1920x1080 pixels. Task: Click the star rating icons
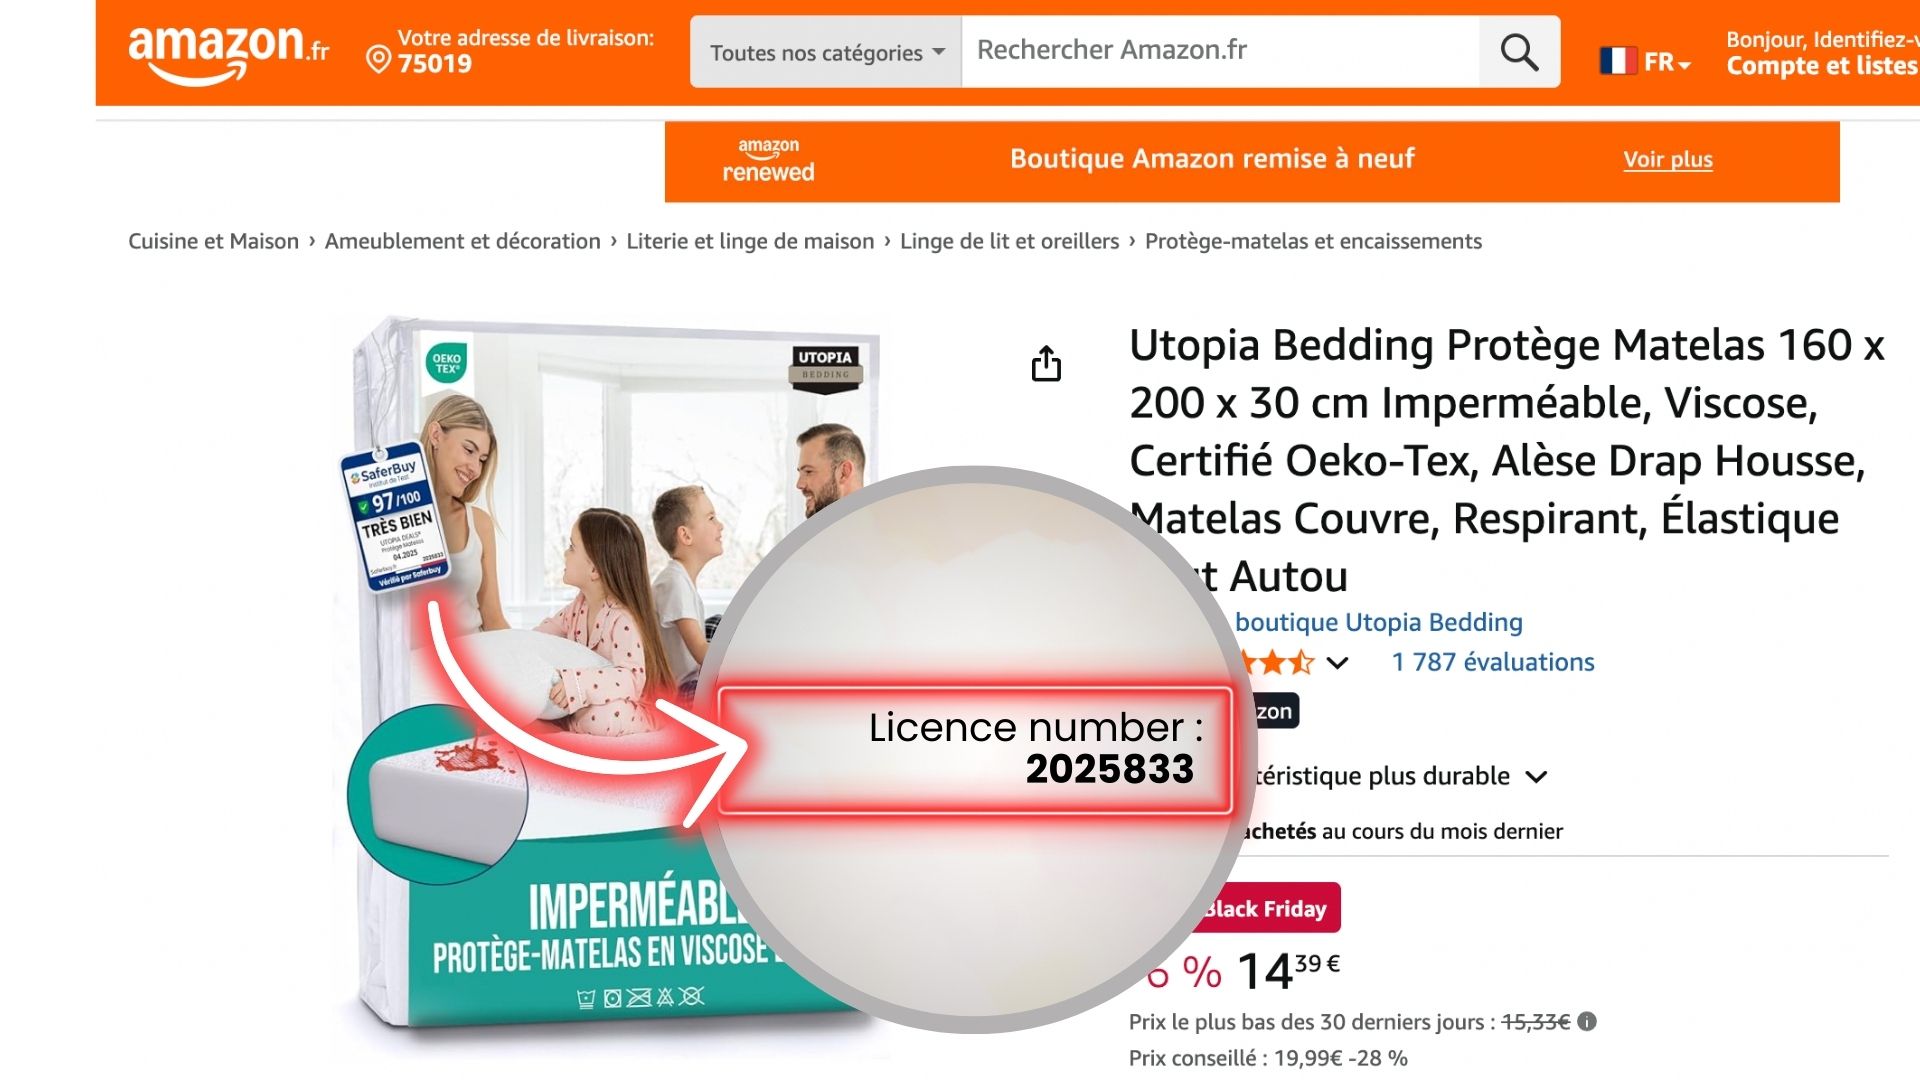1275,662
